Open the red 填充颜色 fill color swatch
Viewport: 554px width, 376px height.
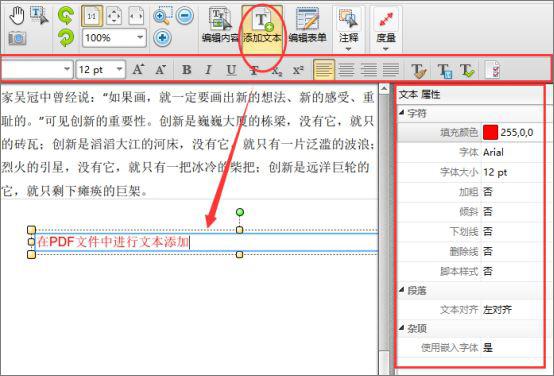490,132
